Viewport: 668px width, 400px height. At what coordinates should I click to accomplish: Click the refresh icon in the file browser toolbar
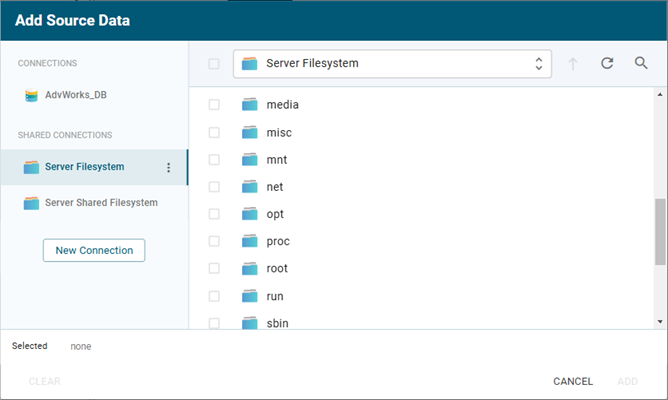tap(607, 64)
